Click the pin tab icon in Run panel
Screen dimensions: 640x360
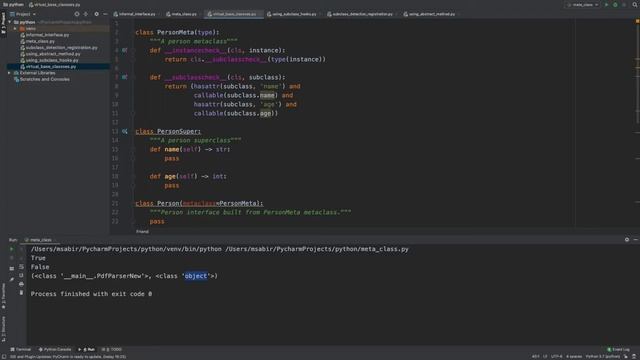tap(11, 280)
